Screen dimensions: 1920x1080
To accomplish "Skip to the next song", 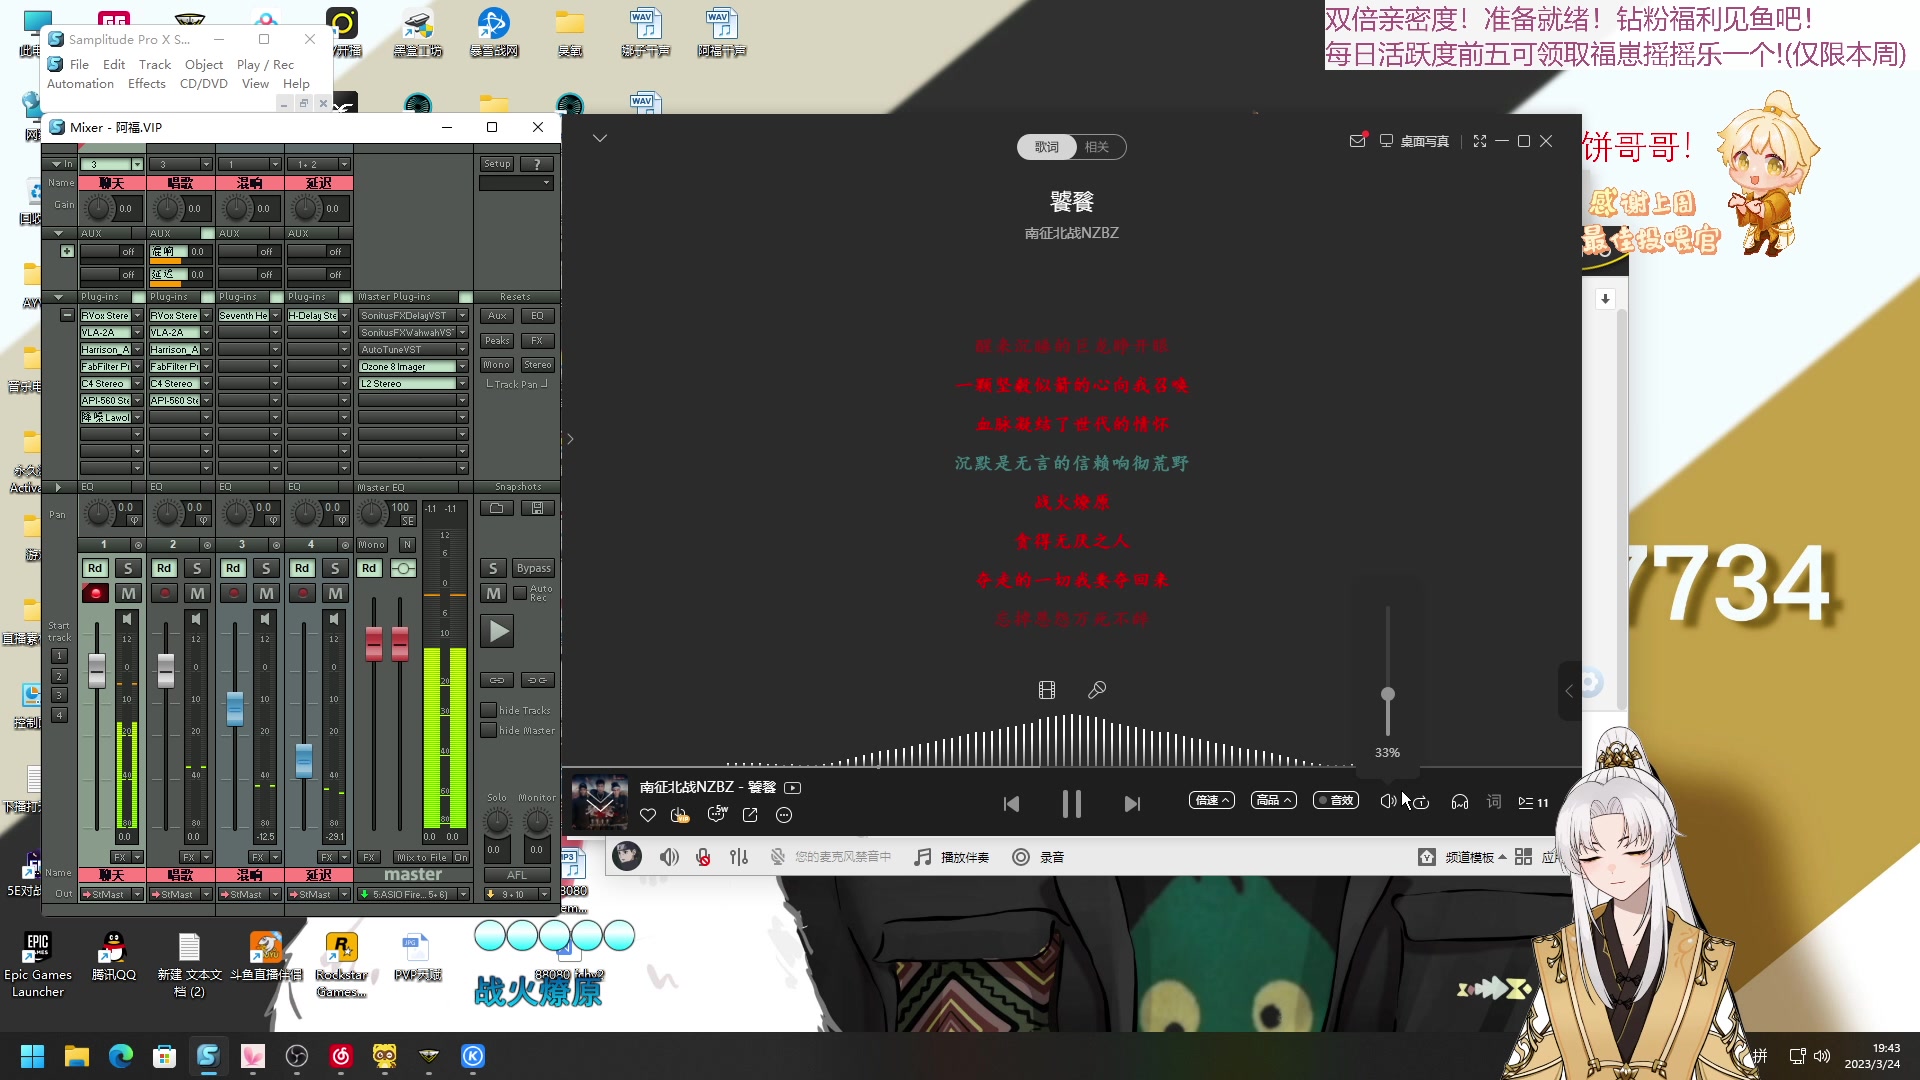I will [1132, 804].
